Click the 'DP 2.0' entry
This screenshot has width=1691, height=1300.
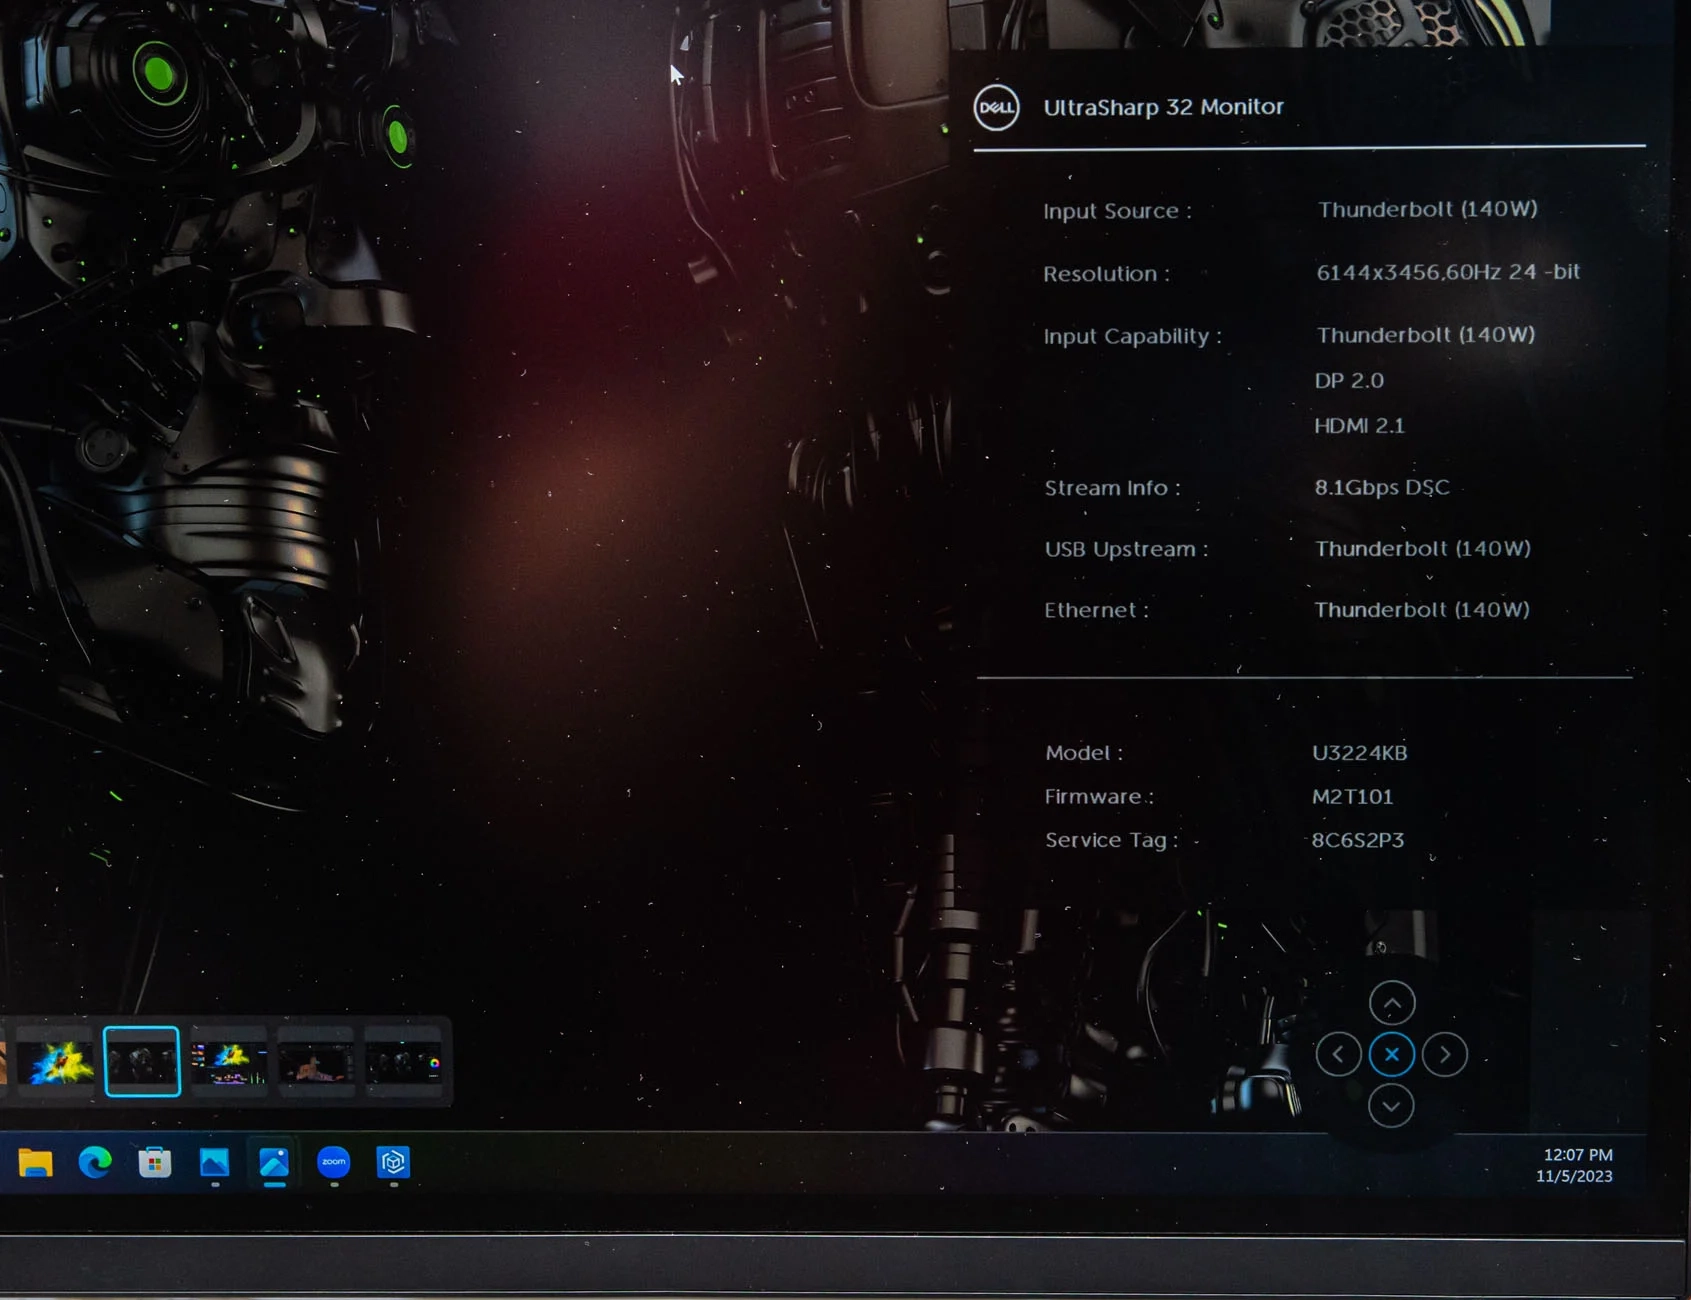1349,381
